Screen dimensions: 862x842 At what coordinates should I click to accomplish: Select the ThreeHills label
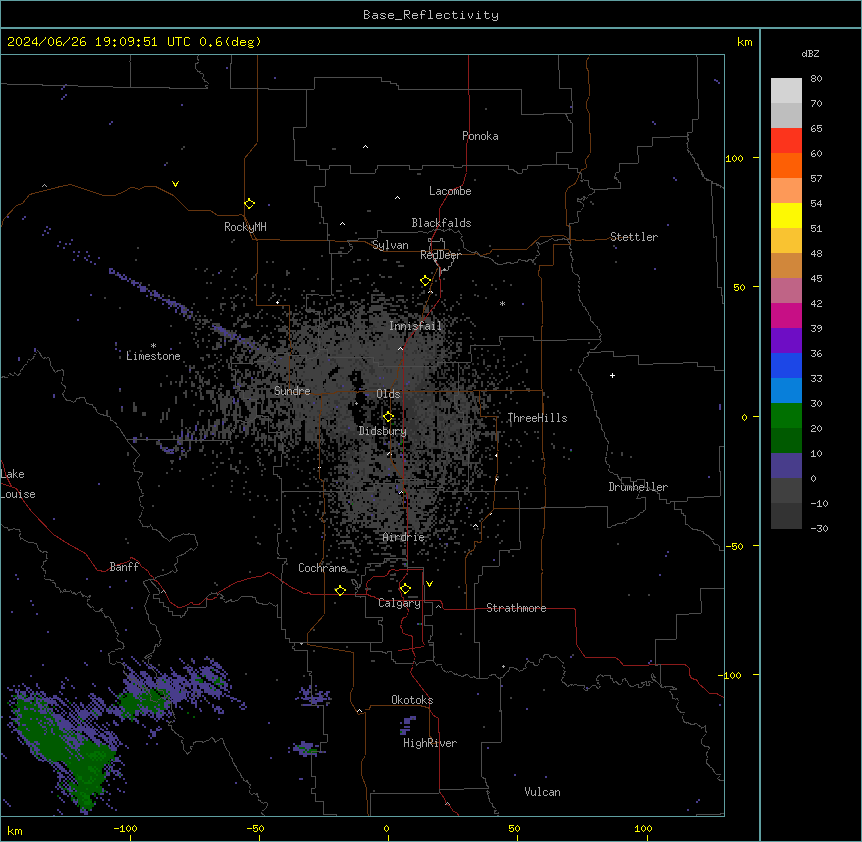pos(537,418)
